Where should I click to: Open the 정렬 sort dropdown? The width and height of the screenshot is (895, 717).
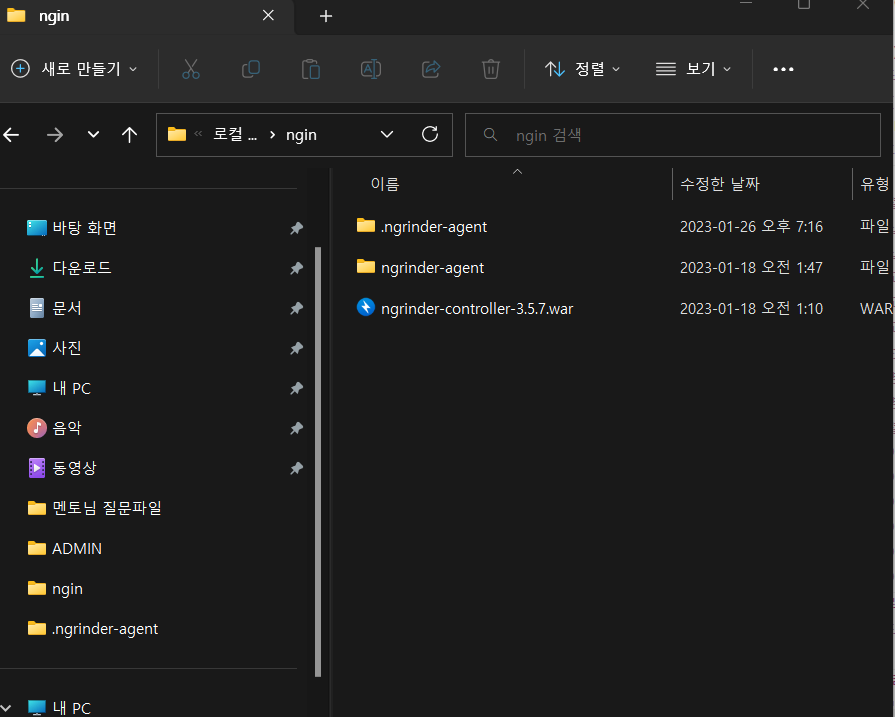click(x=582, y=69)
